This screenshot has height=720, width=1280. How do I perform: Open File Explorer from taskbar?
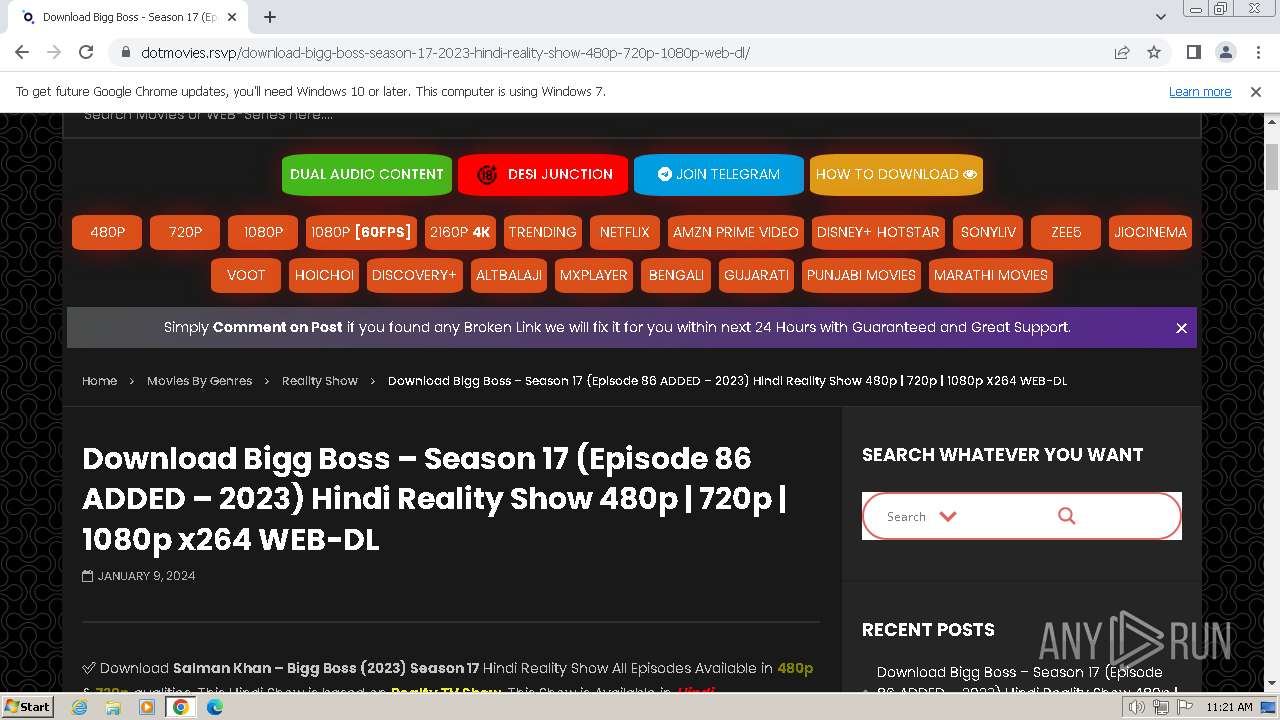click(113, 707)
